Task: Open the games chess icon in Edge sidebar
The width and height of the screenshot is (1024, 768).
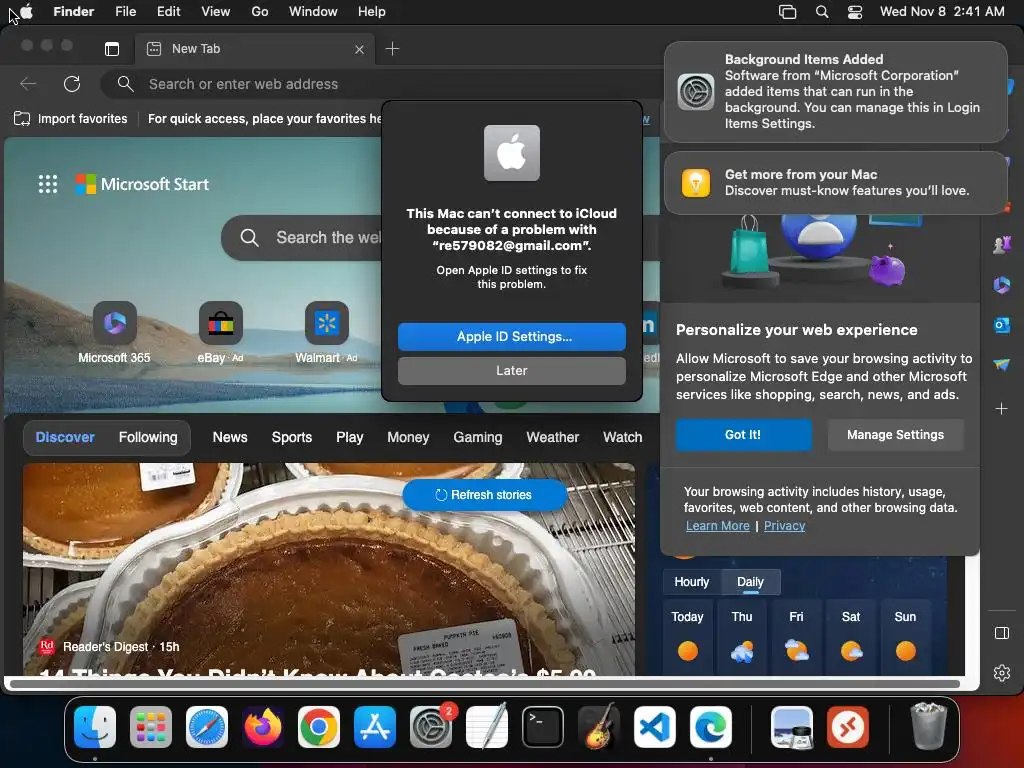Action: pos(1002,245)
